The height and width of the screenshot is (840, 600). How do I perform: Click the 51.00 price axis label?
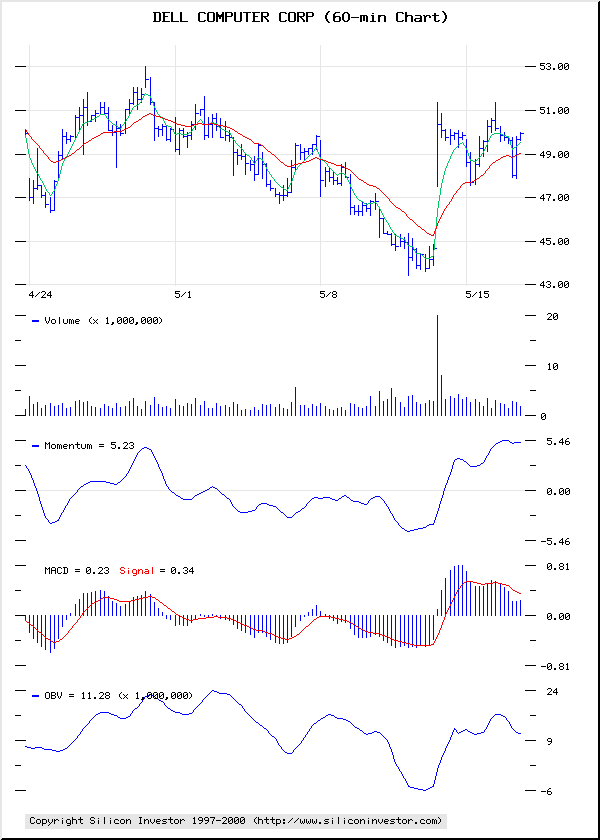click(x=554, y=110)
